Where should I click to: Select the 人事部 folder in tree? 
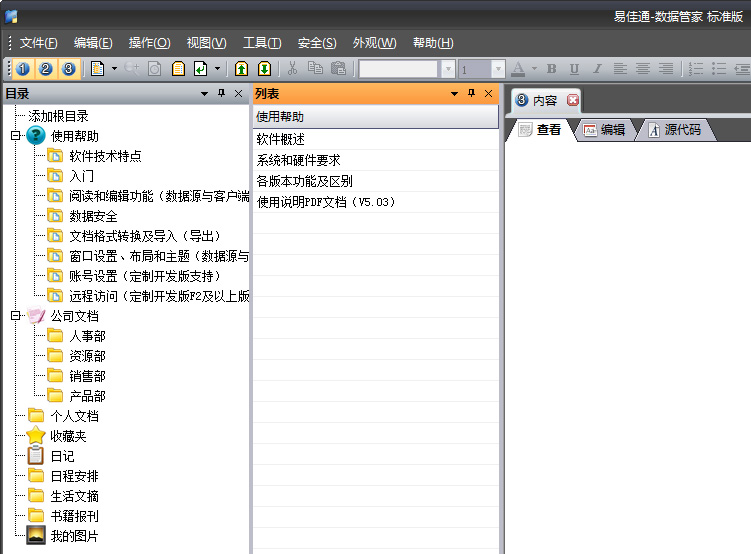[87, 336]
